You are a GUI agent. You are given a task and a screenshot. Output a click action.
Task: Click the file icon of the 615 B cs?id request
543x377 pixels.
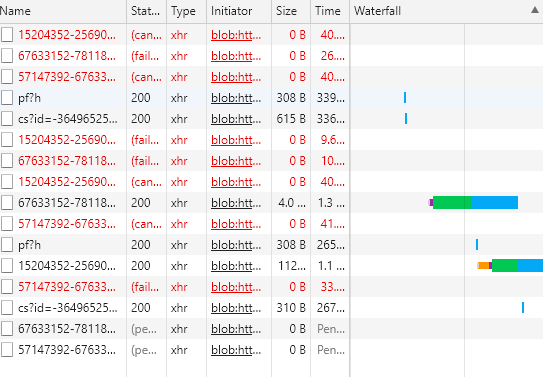pos(7,119)
